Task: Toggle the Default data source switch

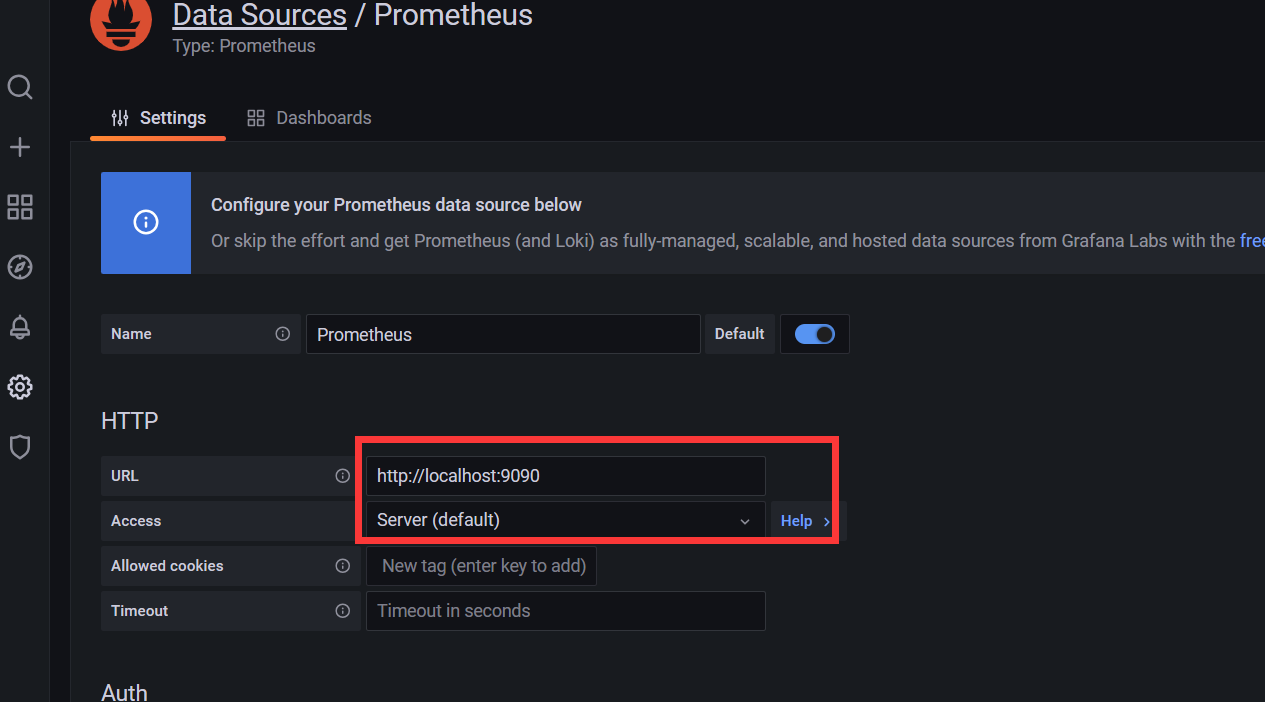Action: (814, 334)
